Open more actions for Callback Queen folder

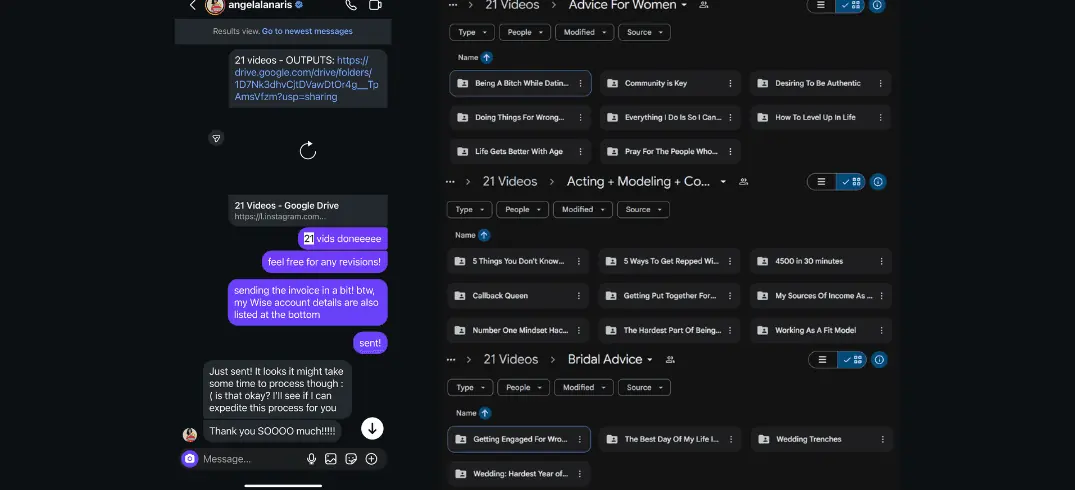click(x=579, y=296)
